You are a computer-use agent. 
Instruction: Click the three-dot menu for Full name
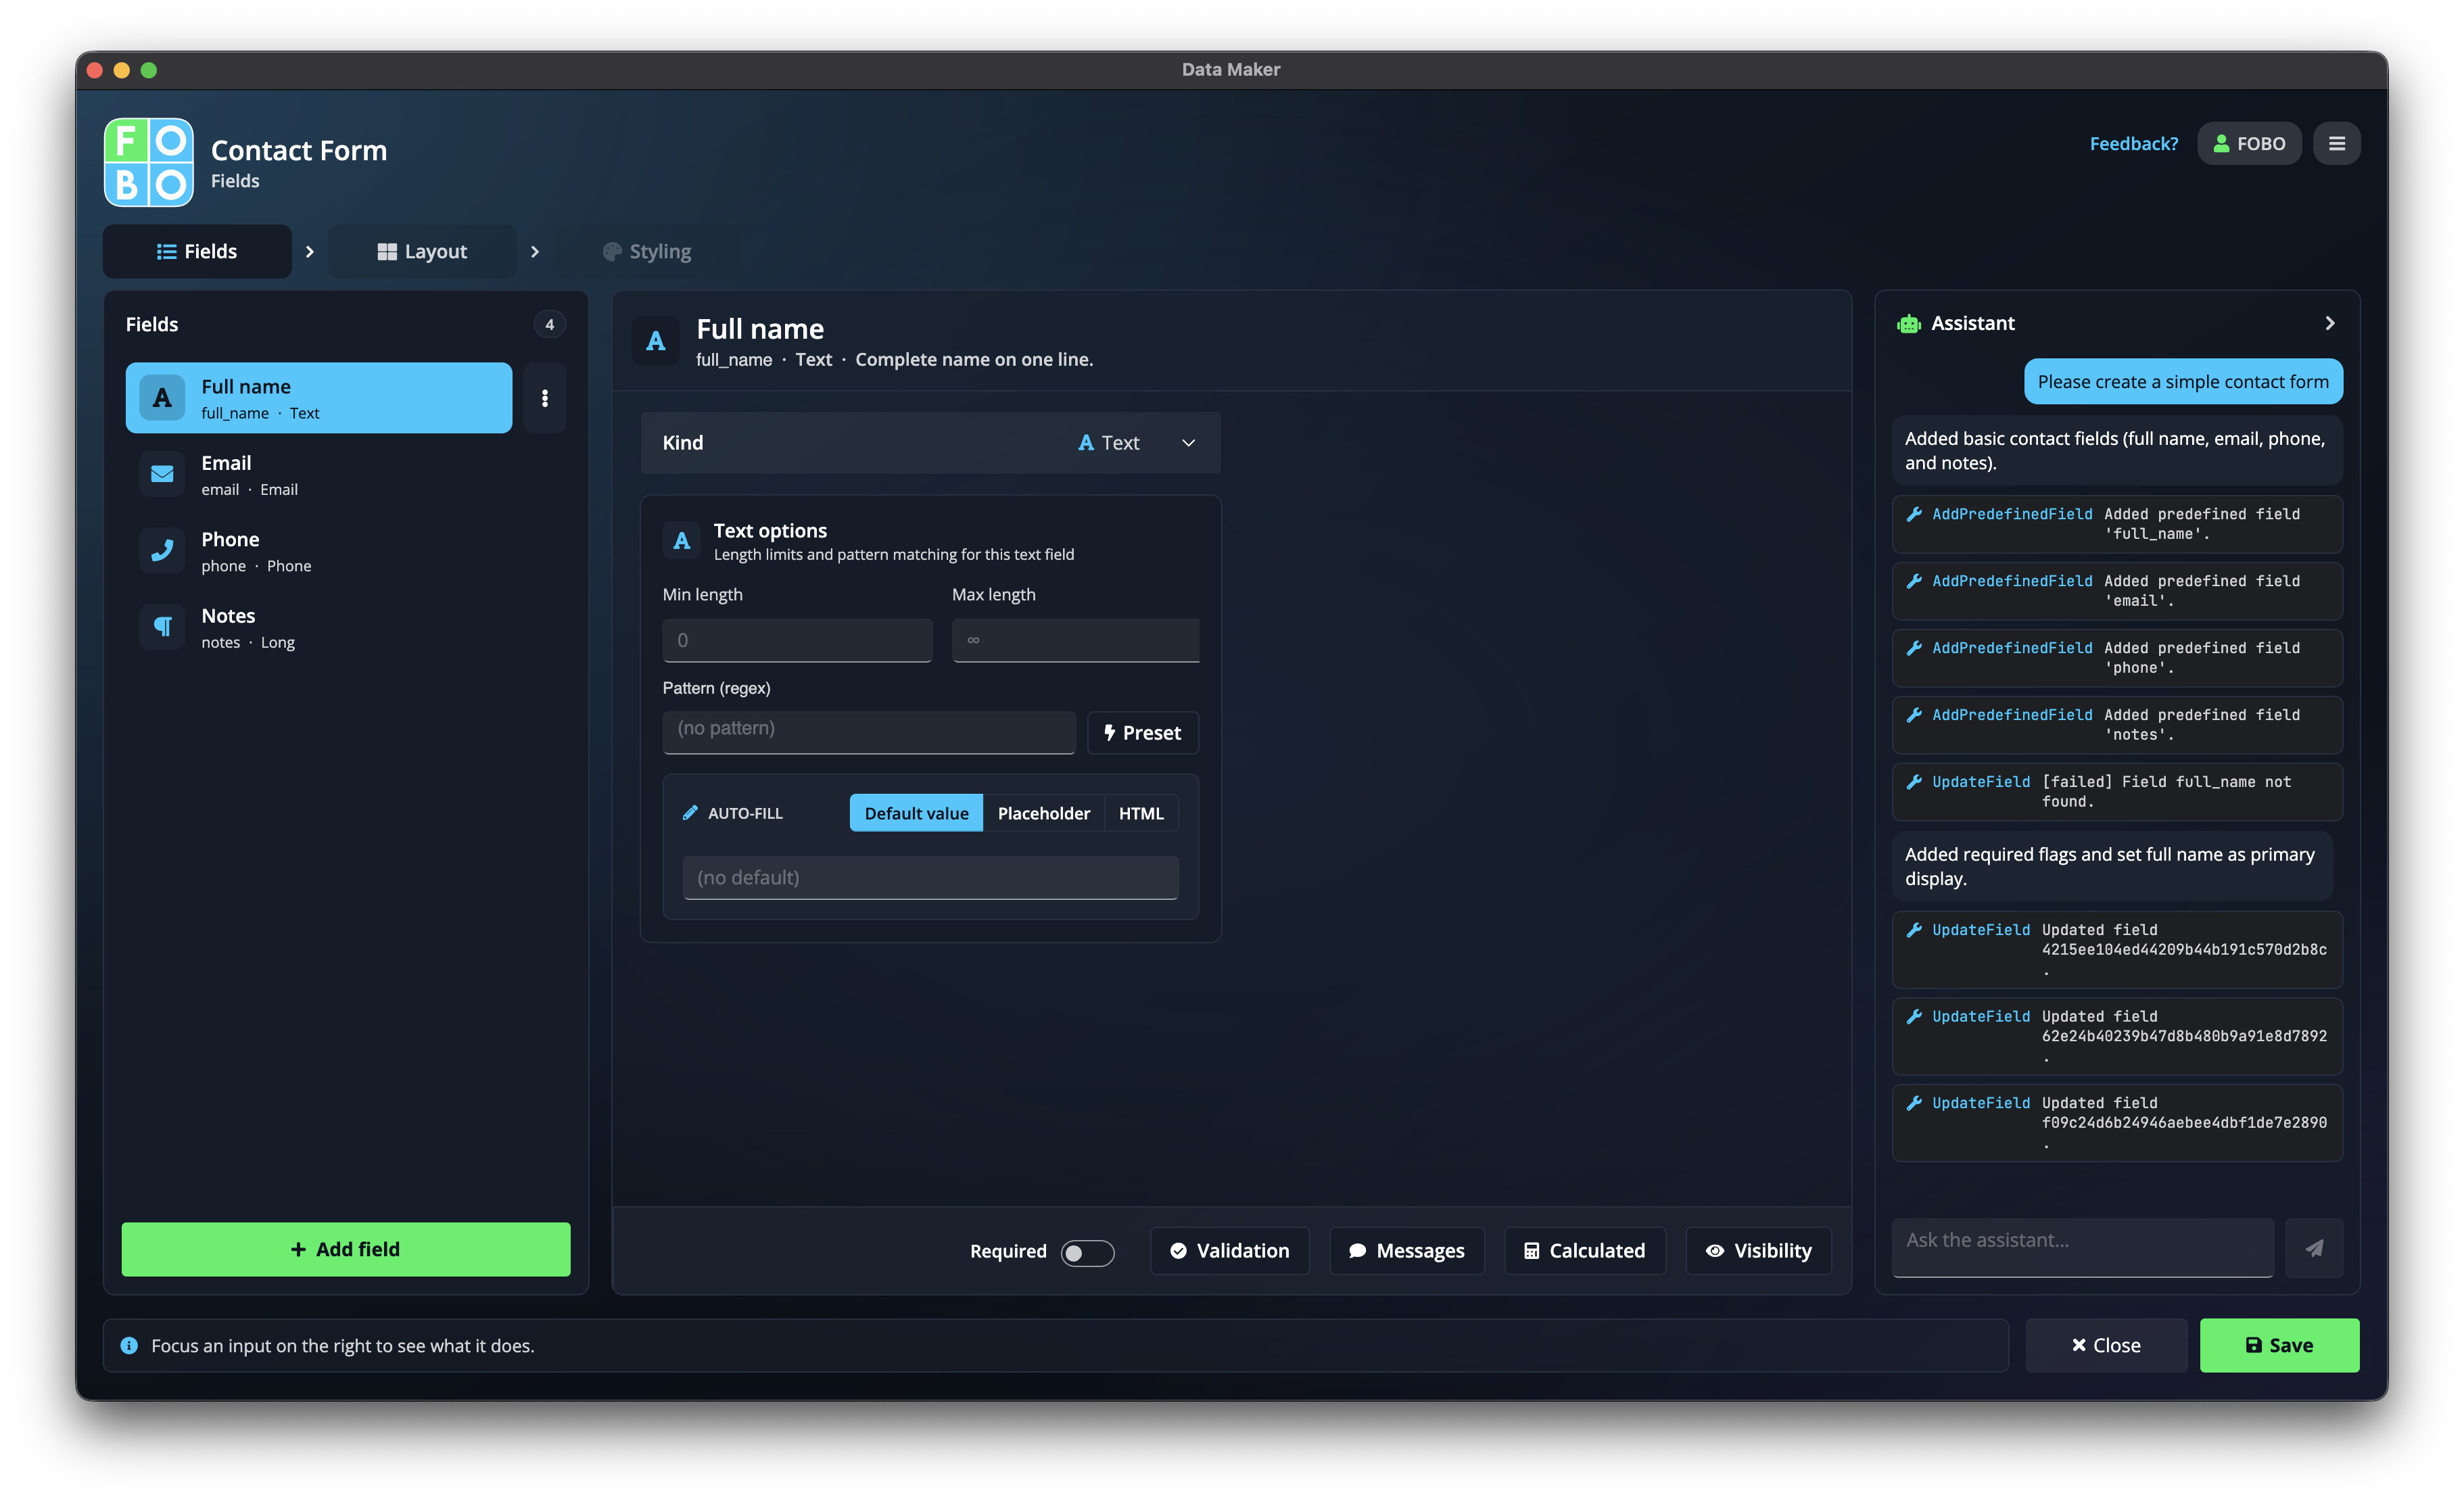(544, 398)
